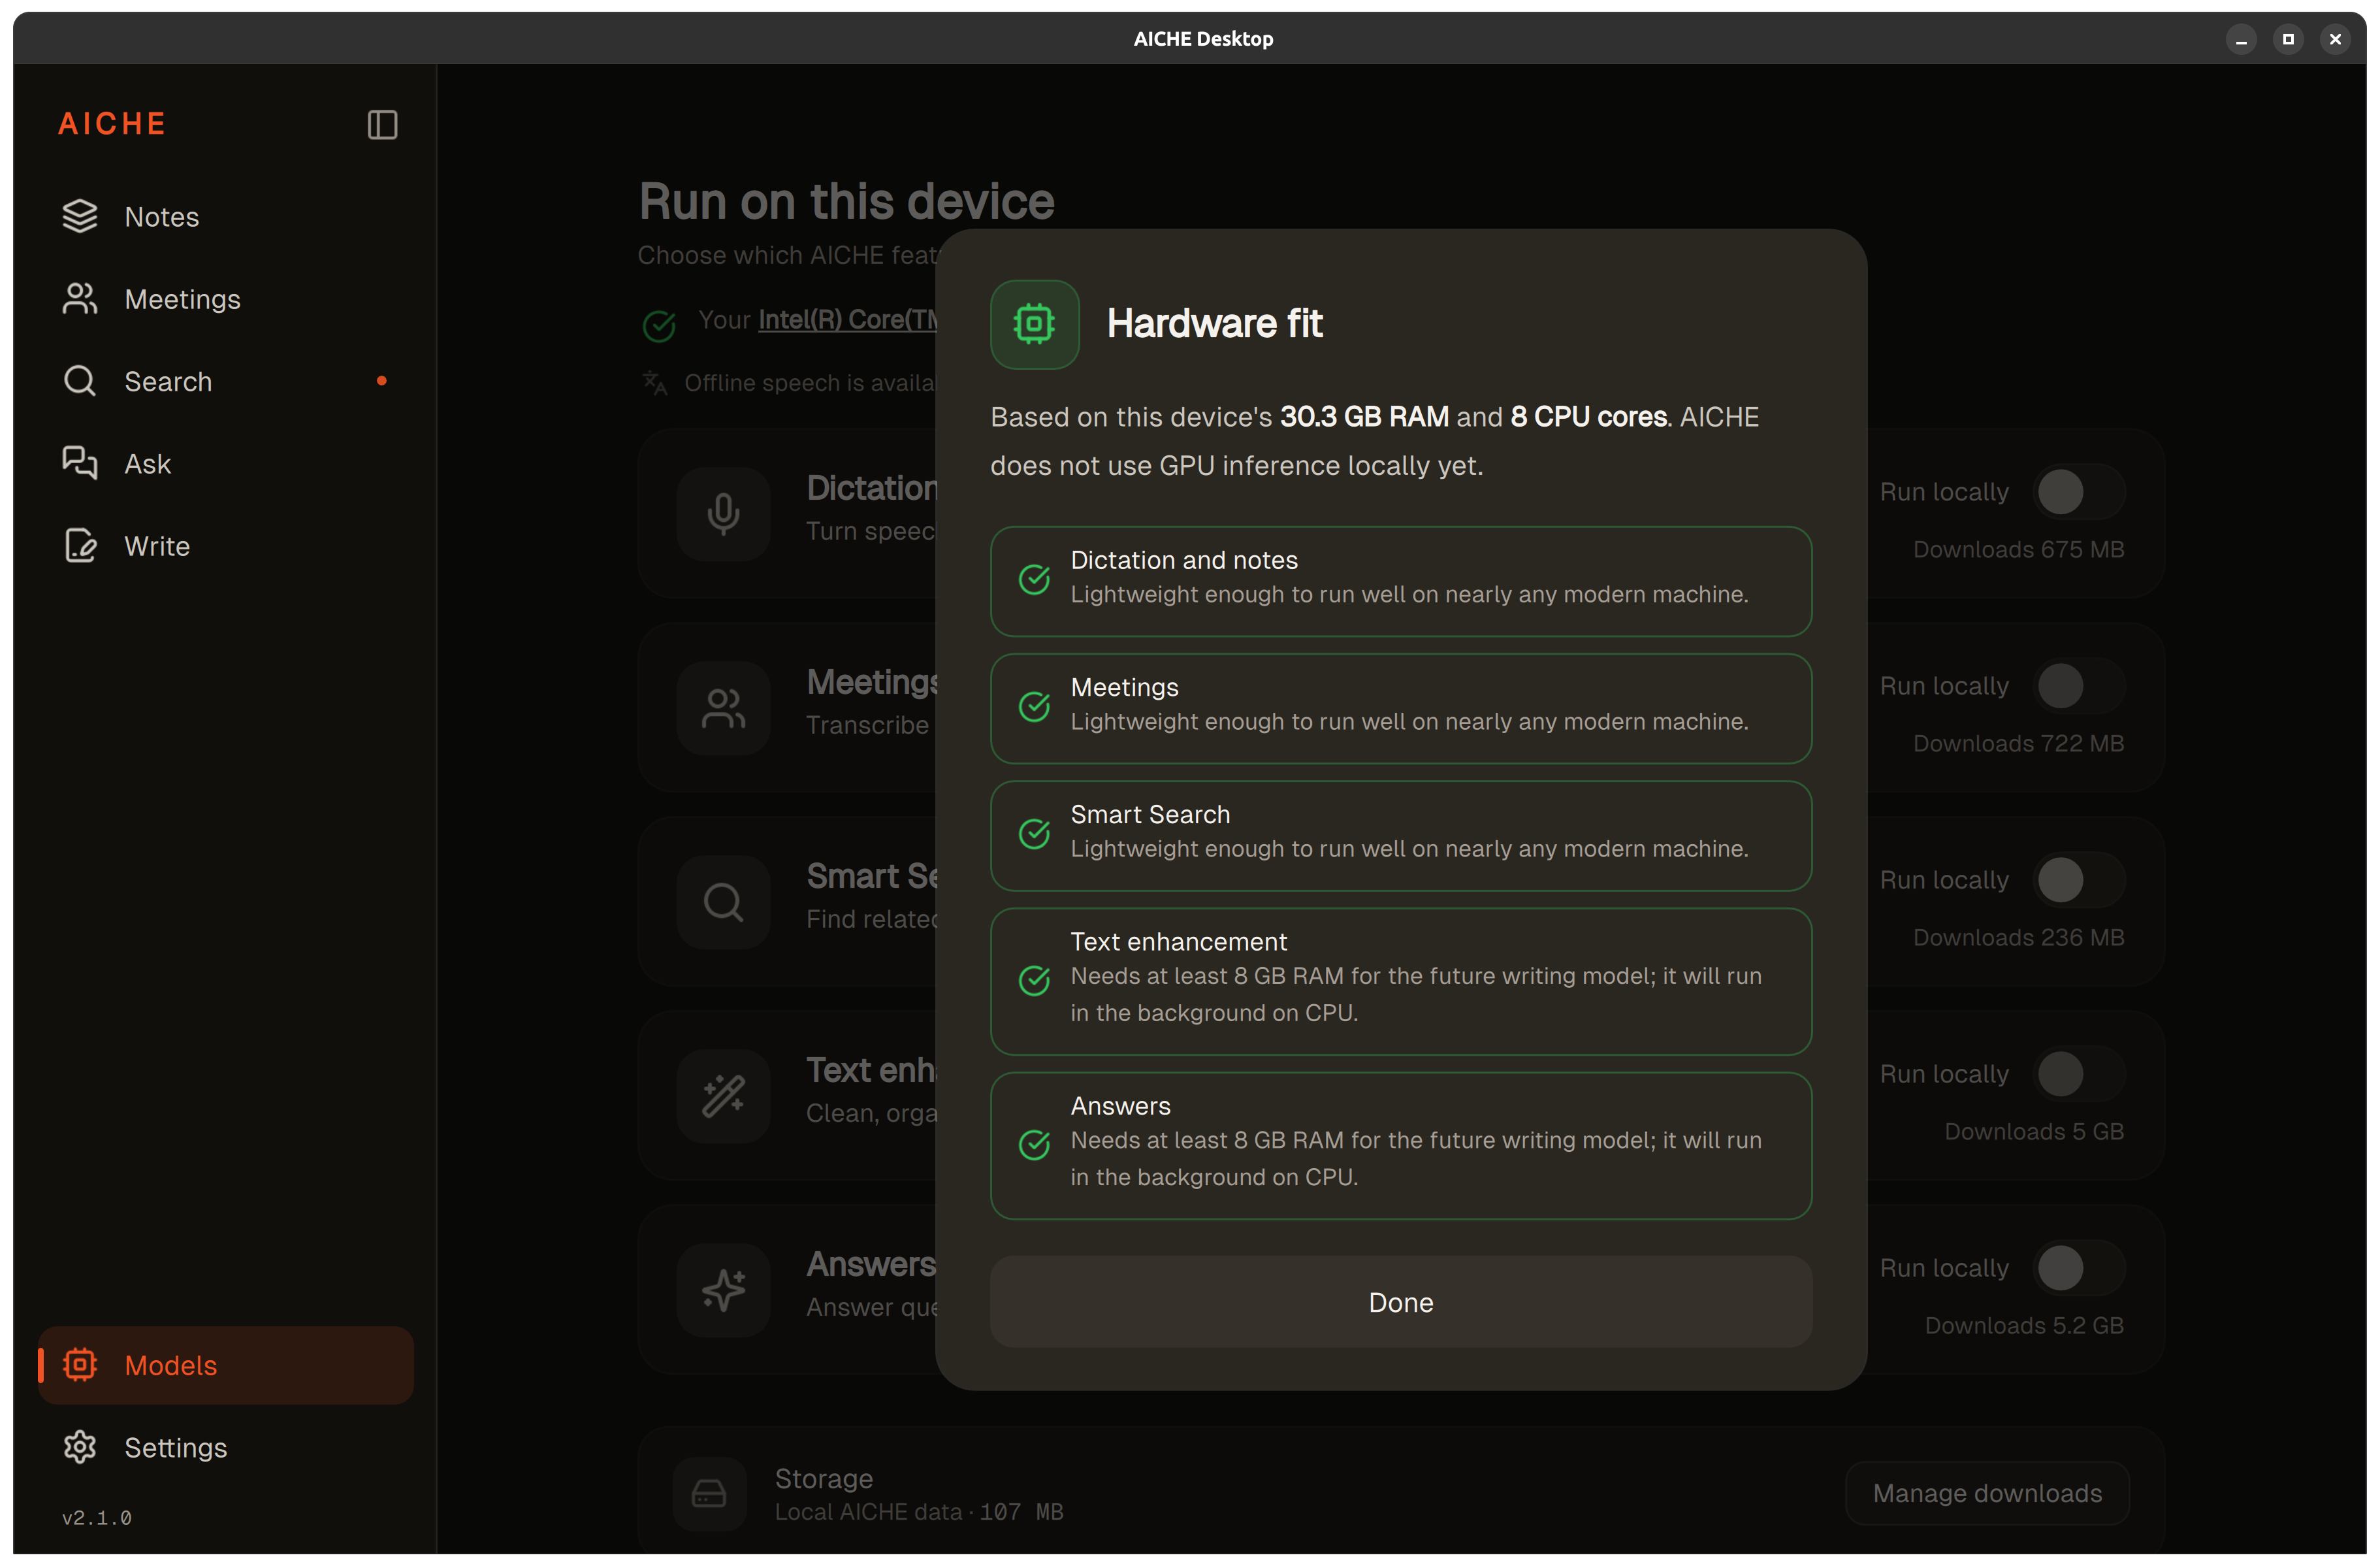Click the Manage downloads button
Screen dimensions: 2380x1568
click(x=1987, y=1493)
